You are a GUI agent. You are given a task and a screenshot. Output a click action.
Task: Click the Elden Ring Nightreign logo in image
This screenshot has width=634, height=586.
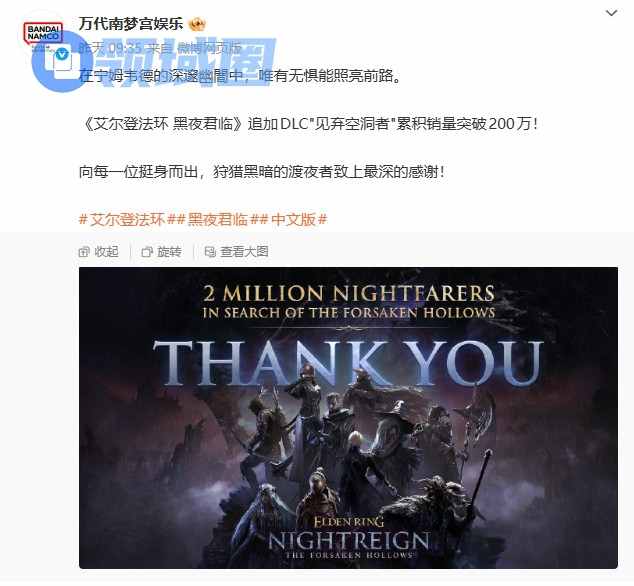click(x=349, y=538)
